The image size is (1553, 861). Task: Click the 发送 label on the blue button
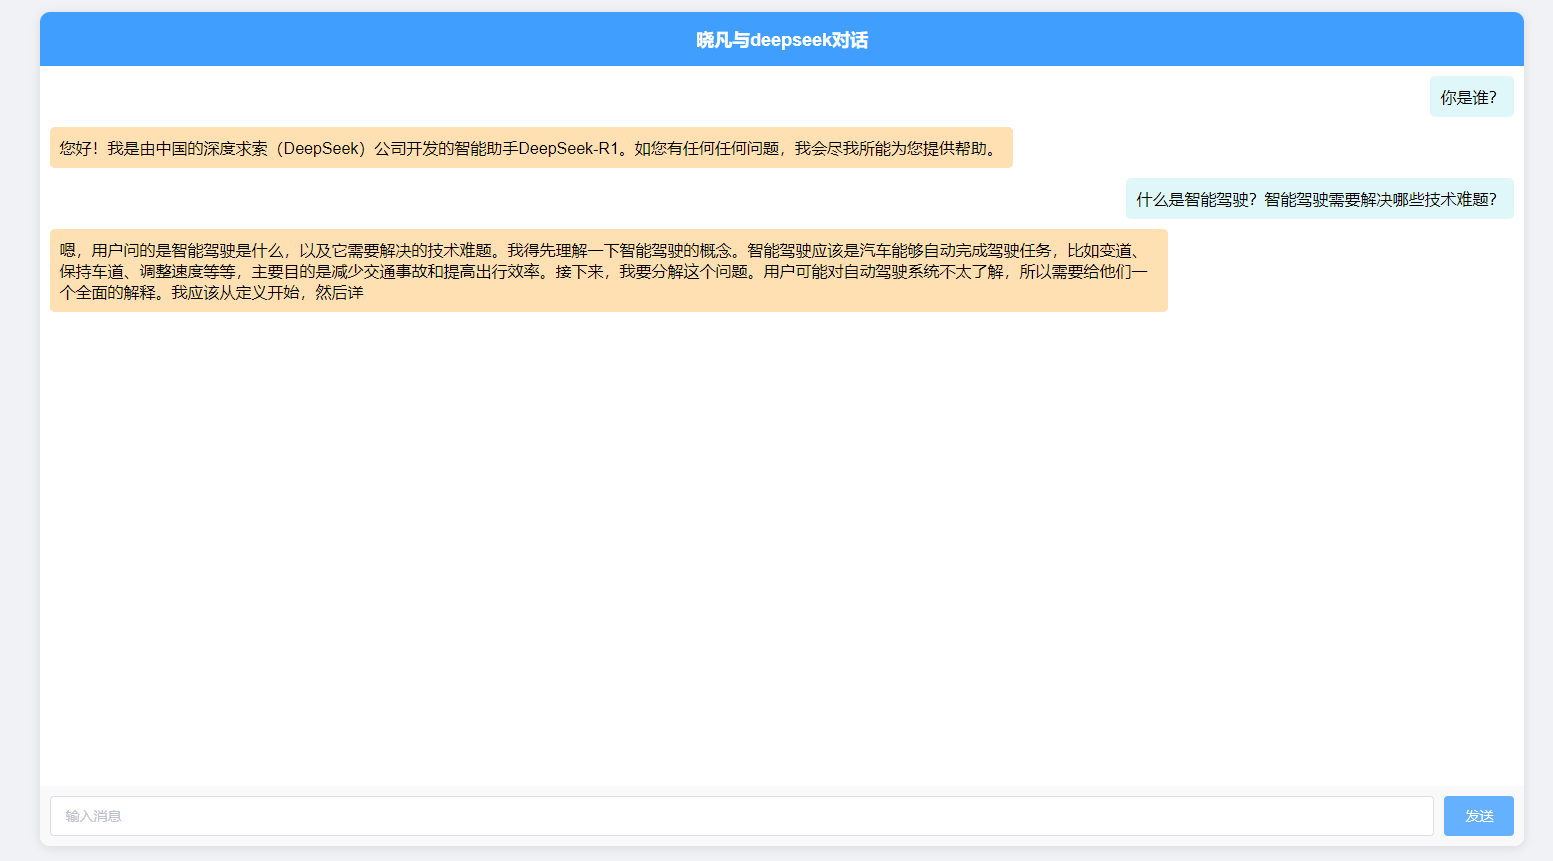coord(1478,815)
